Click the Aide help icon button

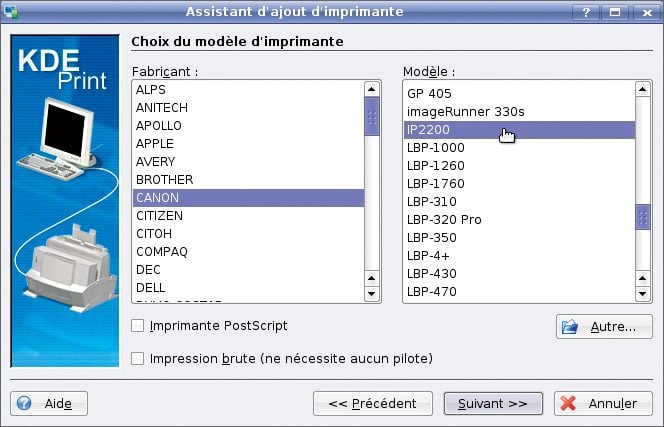click(x=49, y=403)
